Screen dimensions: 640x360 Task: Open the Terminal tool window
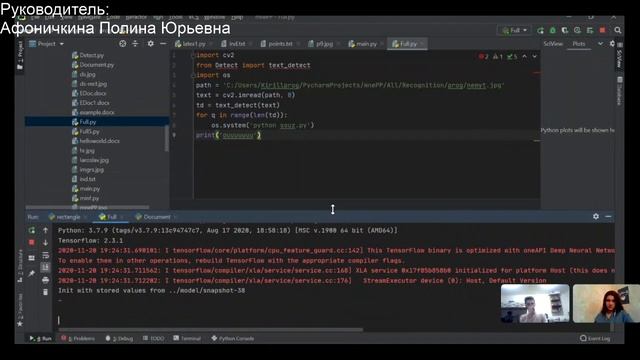[x=187, y=338]
